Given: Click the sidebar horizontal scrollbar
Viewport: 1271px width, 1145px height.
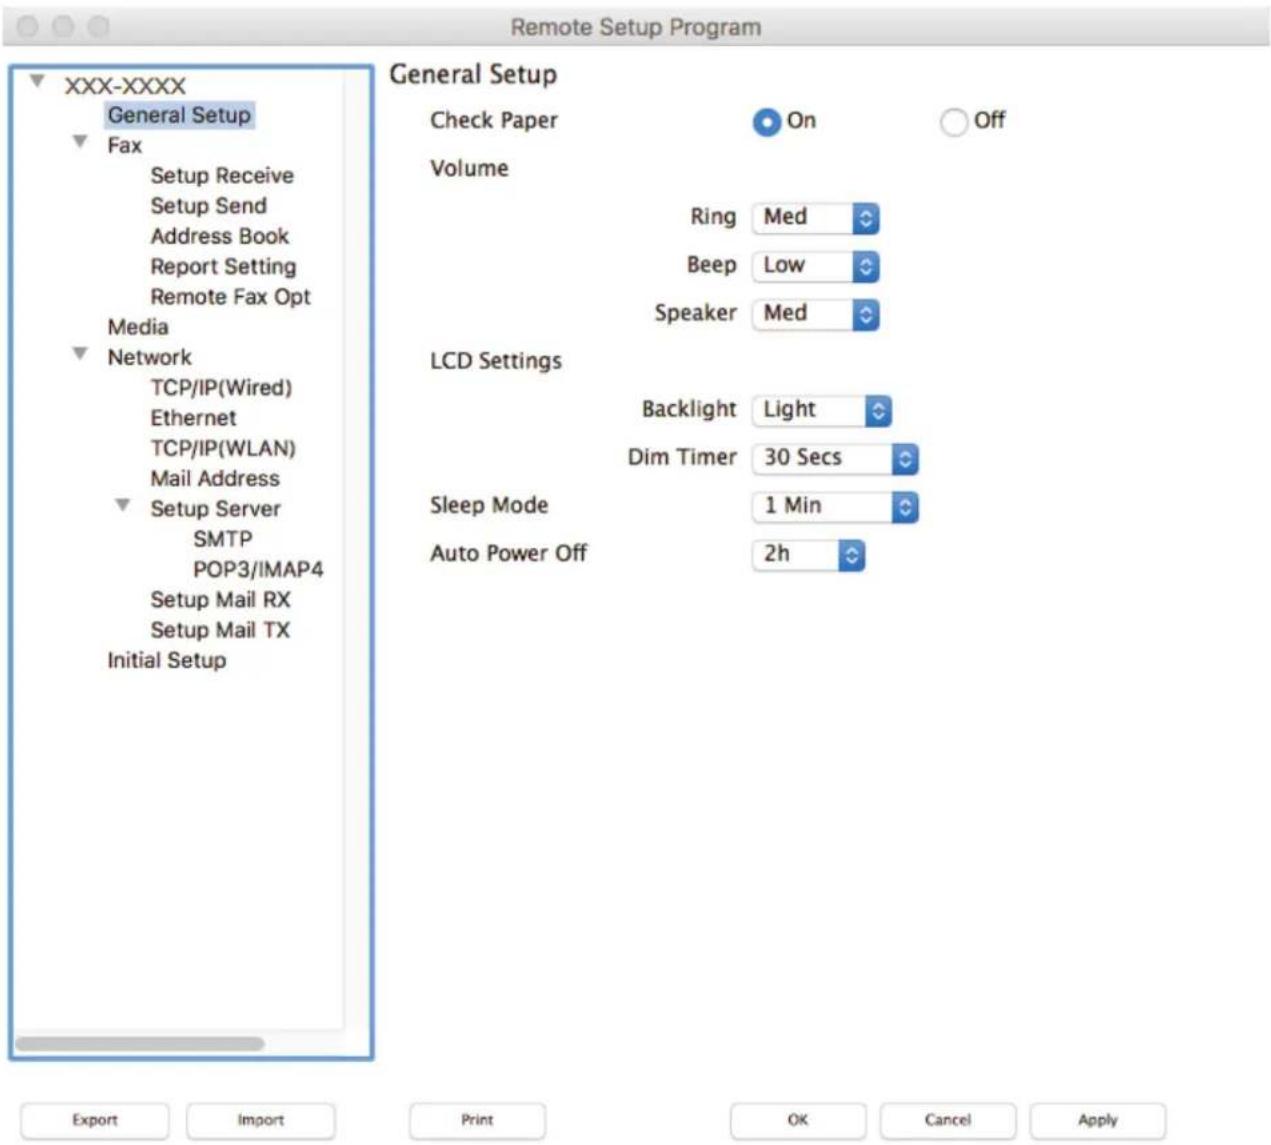Looking at the screenshot, I should [140, 1043].
